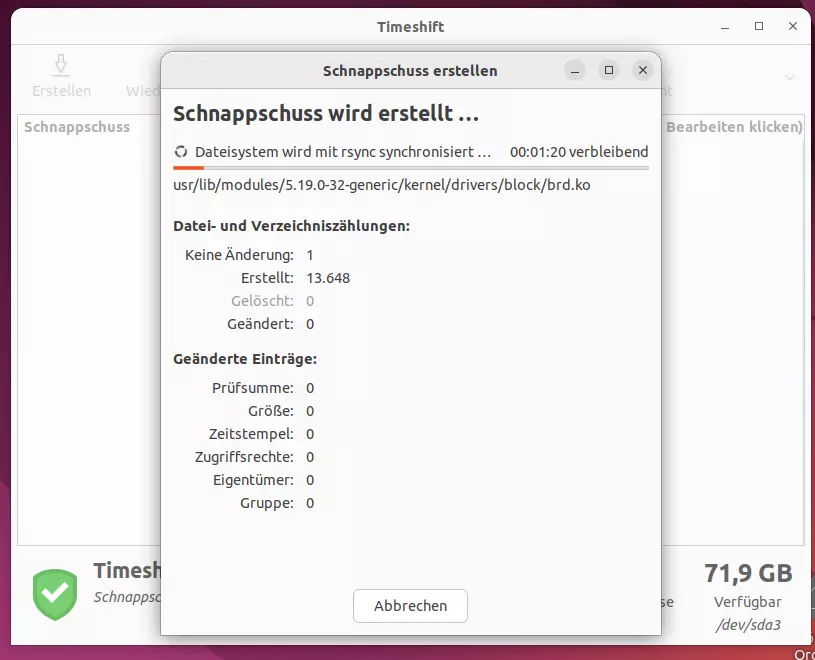The width and height of the screenshot is (815, 660).
Task: Select the Bearbeiten klicken column header
Action: pos(736,127)
